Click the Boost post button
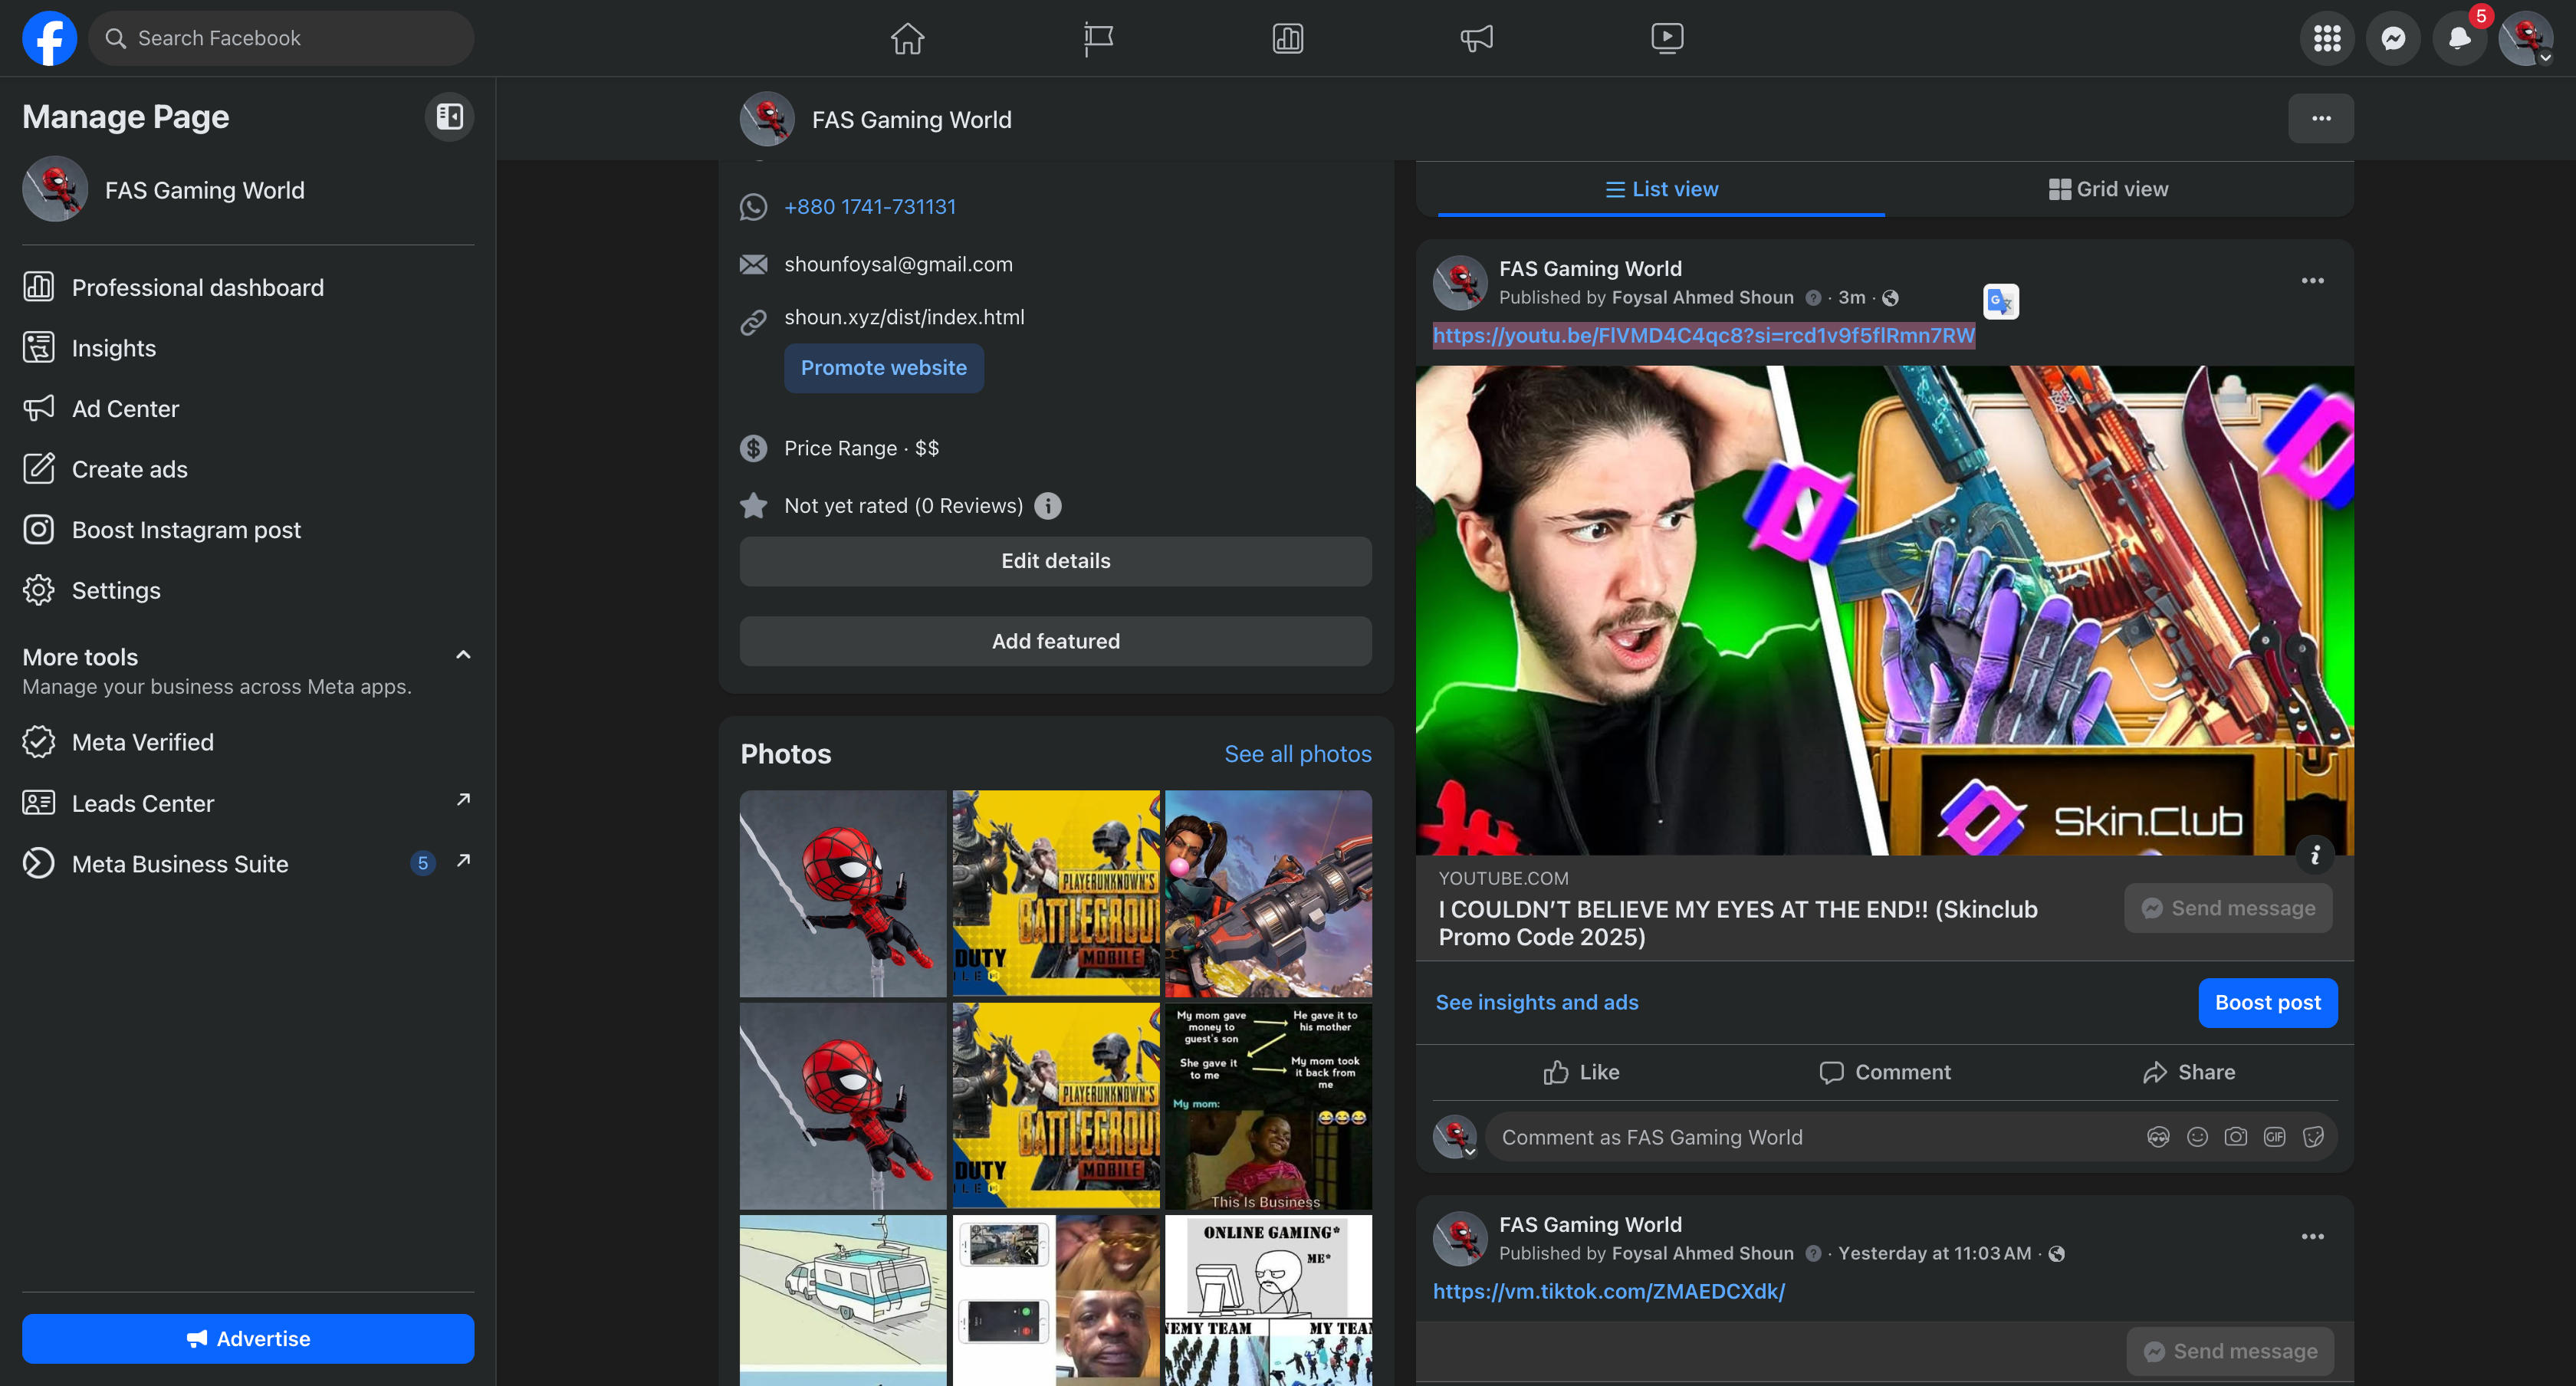 [2267, 1002]
